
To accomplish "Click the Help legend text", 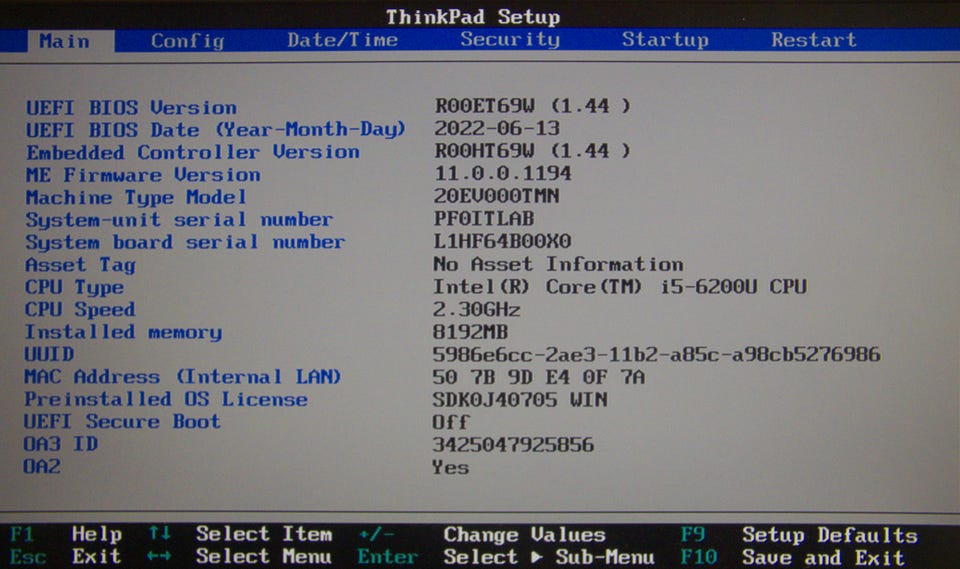I will click(97, 534).
